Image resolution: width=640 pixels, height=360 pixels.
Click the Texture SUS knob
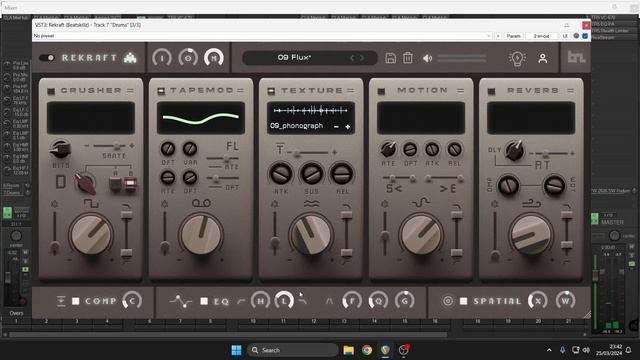tap(311, 174)
